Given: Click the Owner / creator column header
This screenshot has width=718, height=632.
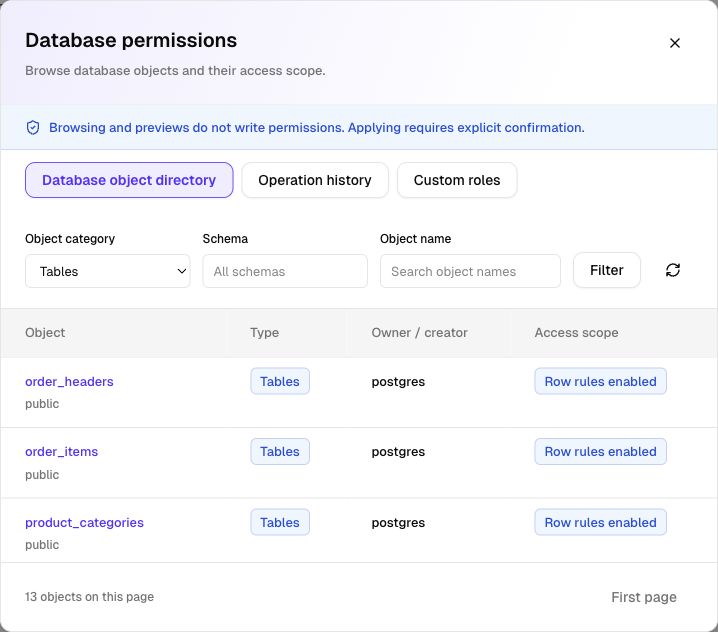Looking at the screenshot, I should click(x=419, y=332).
